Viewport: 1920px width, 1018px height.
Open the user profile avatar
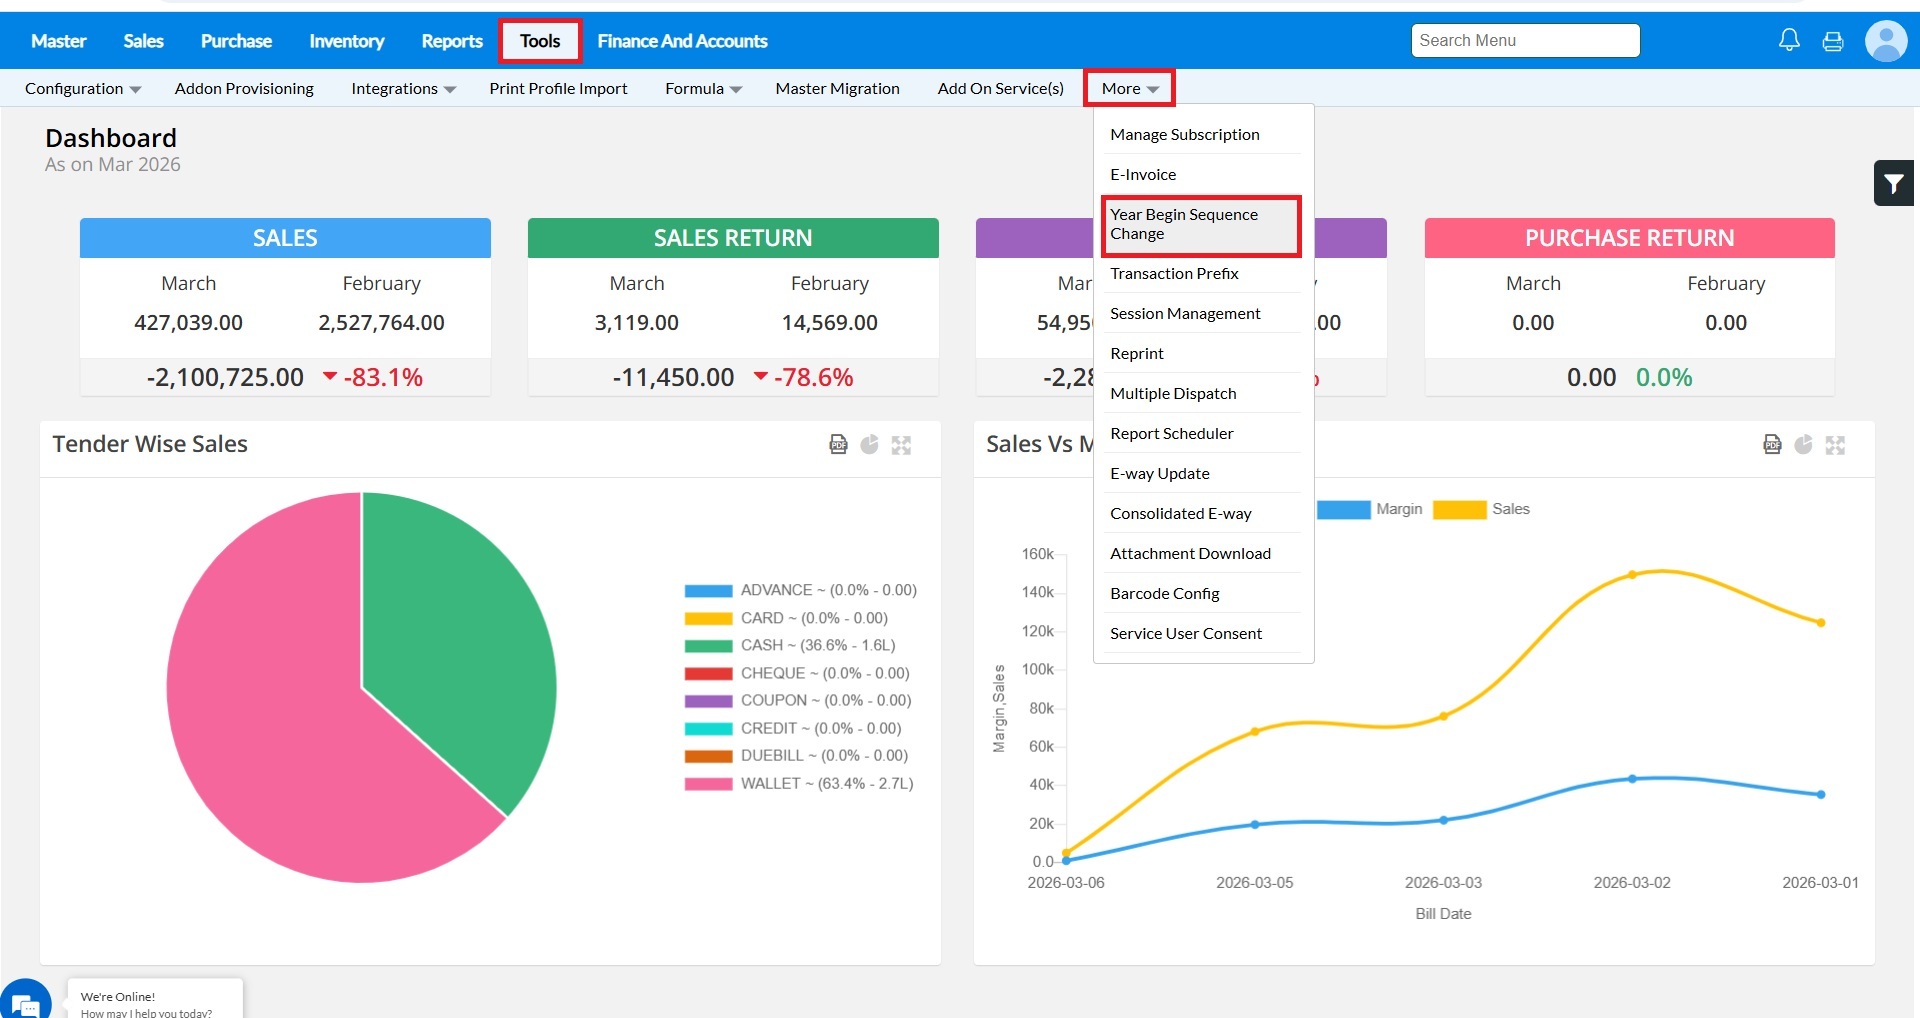pyautogui.click(x=1886, y=41)
